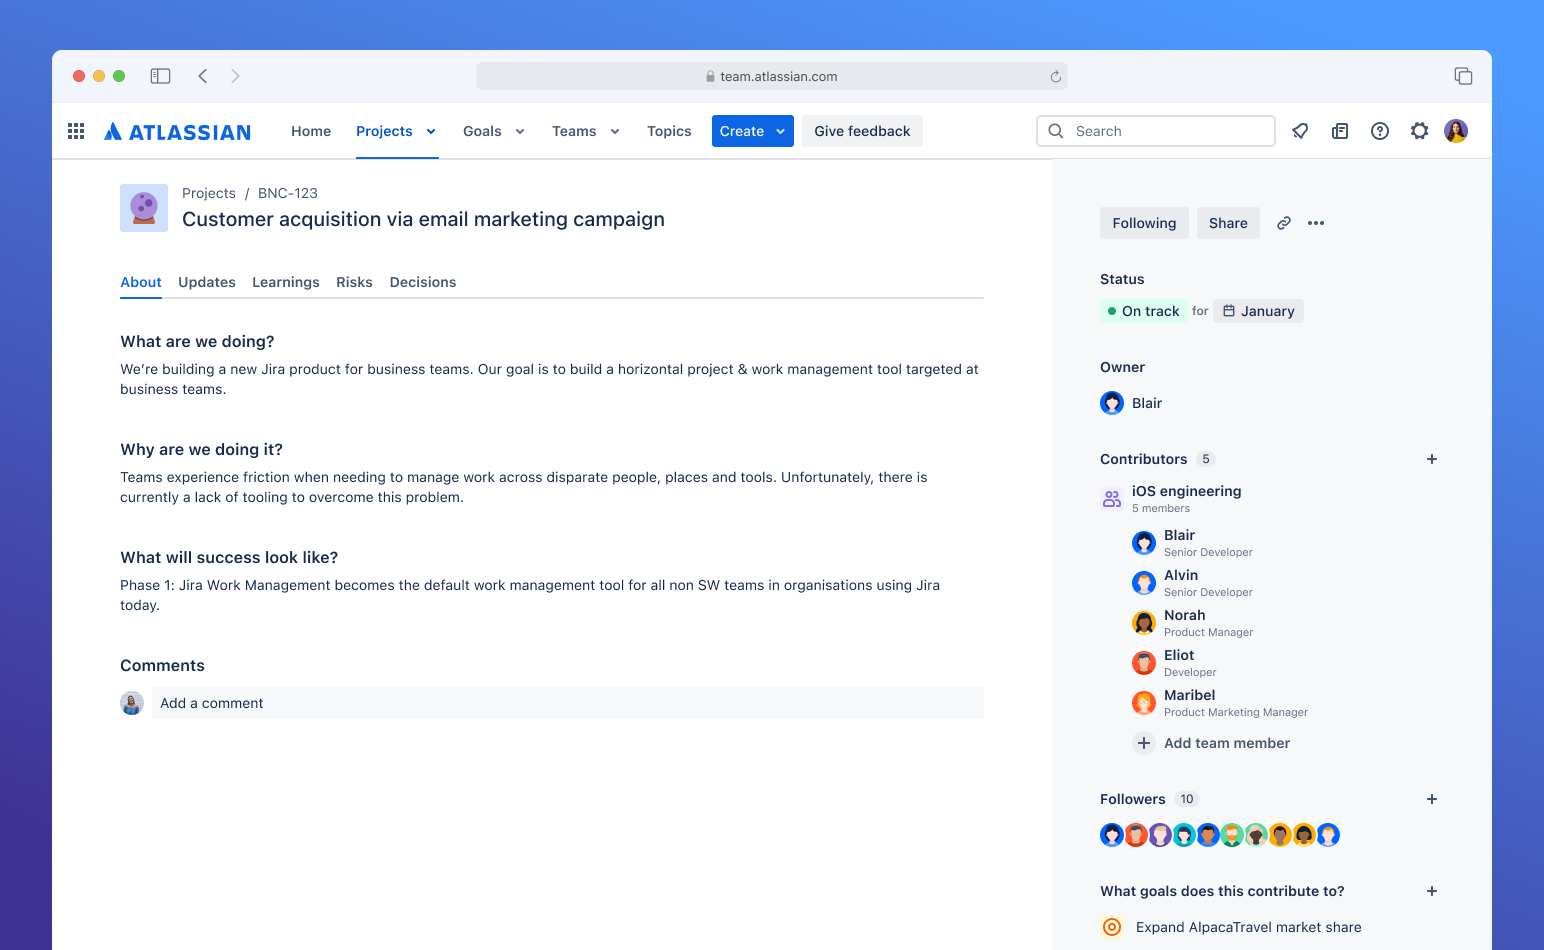Open the help question mark icon
This screenshot has width=1544, height=950.
(x=1380, y=131)
